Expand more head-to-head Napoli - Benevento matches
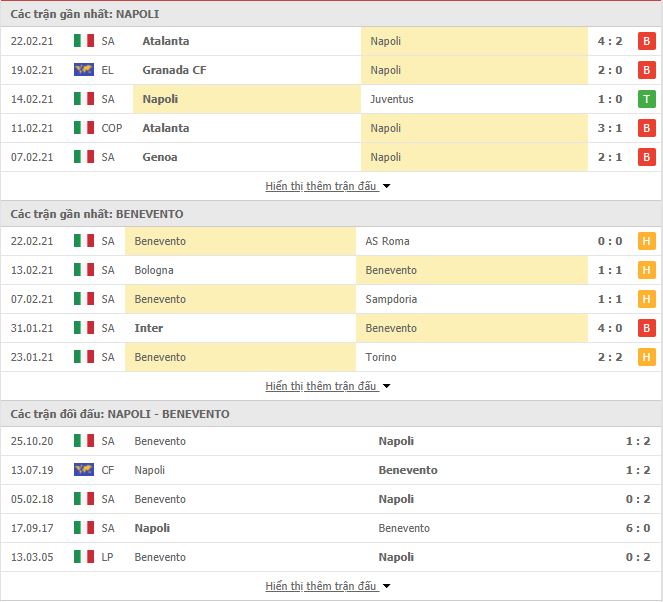The width and height of the screenshot is (663, 602). pos(328,586)
